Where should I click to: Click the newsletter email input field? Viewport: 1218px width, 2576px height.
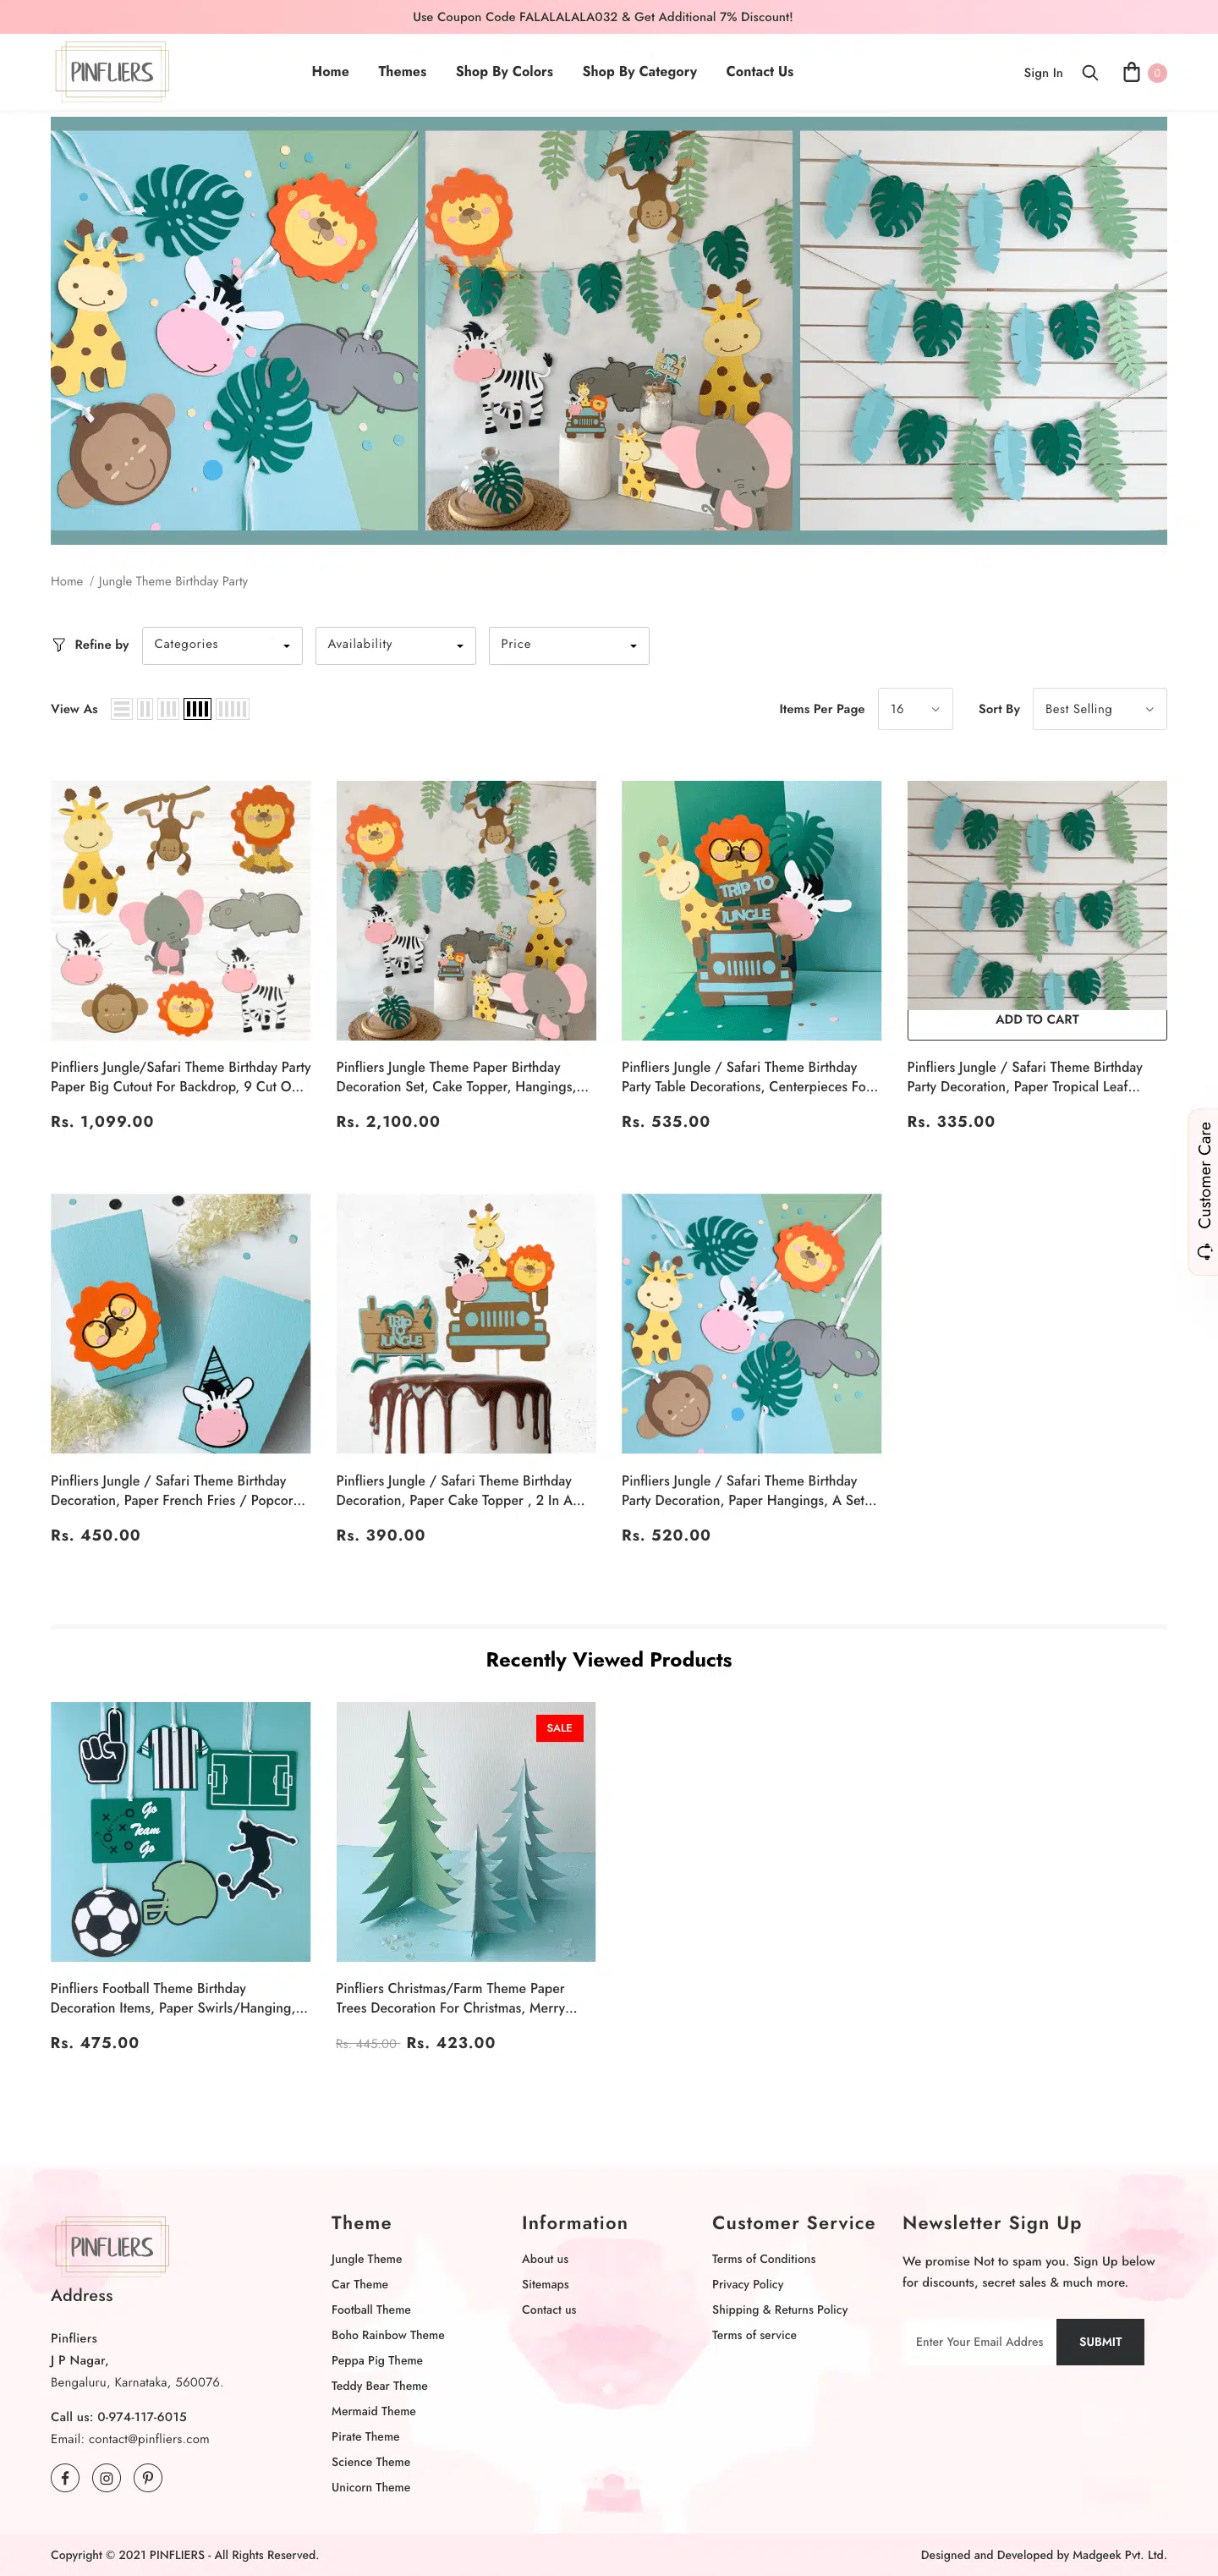click(x=980, y=2342)
